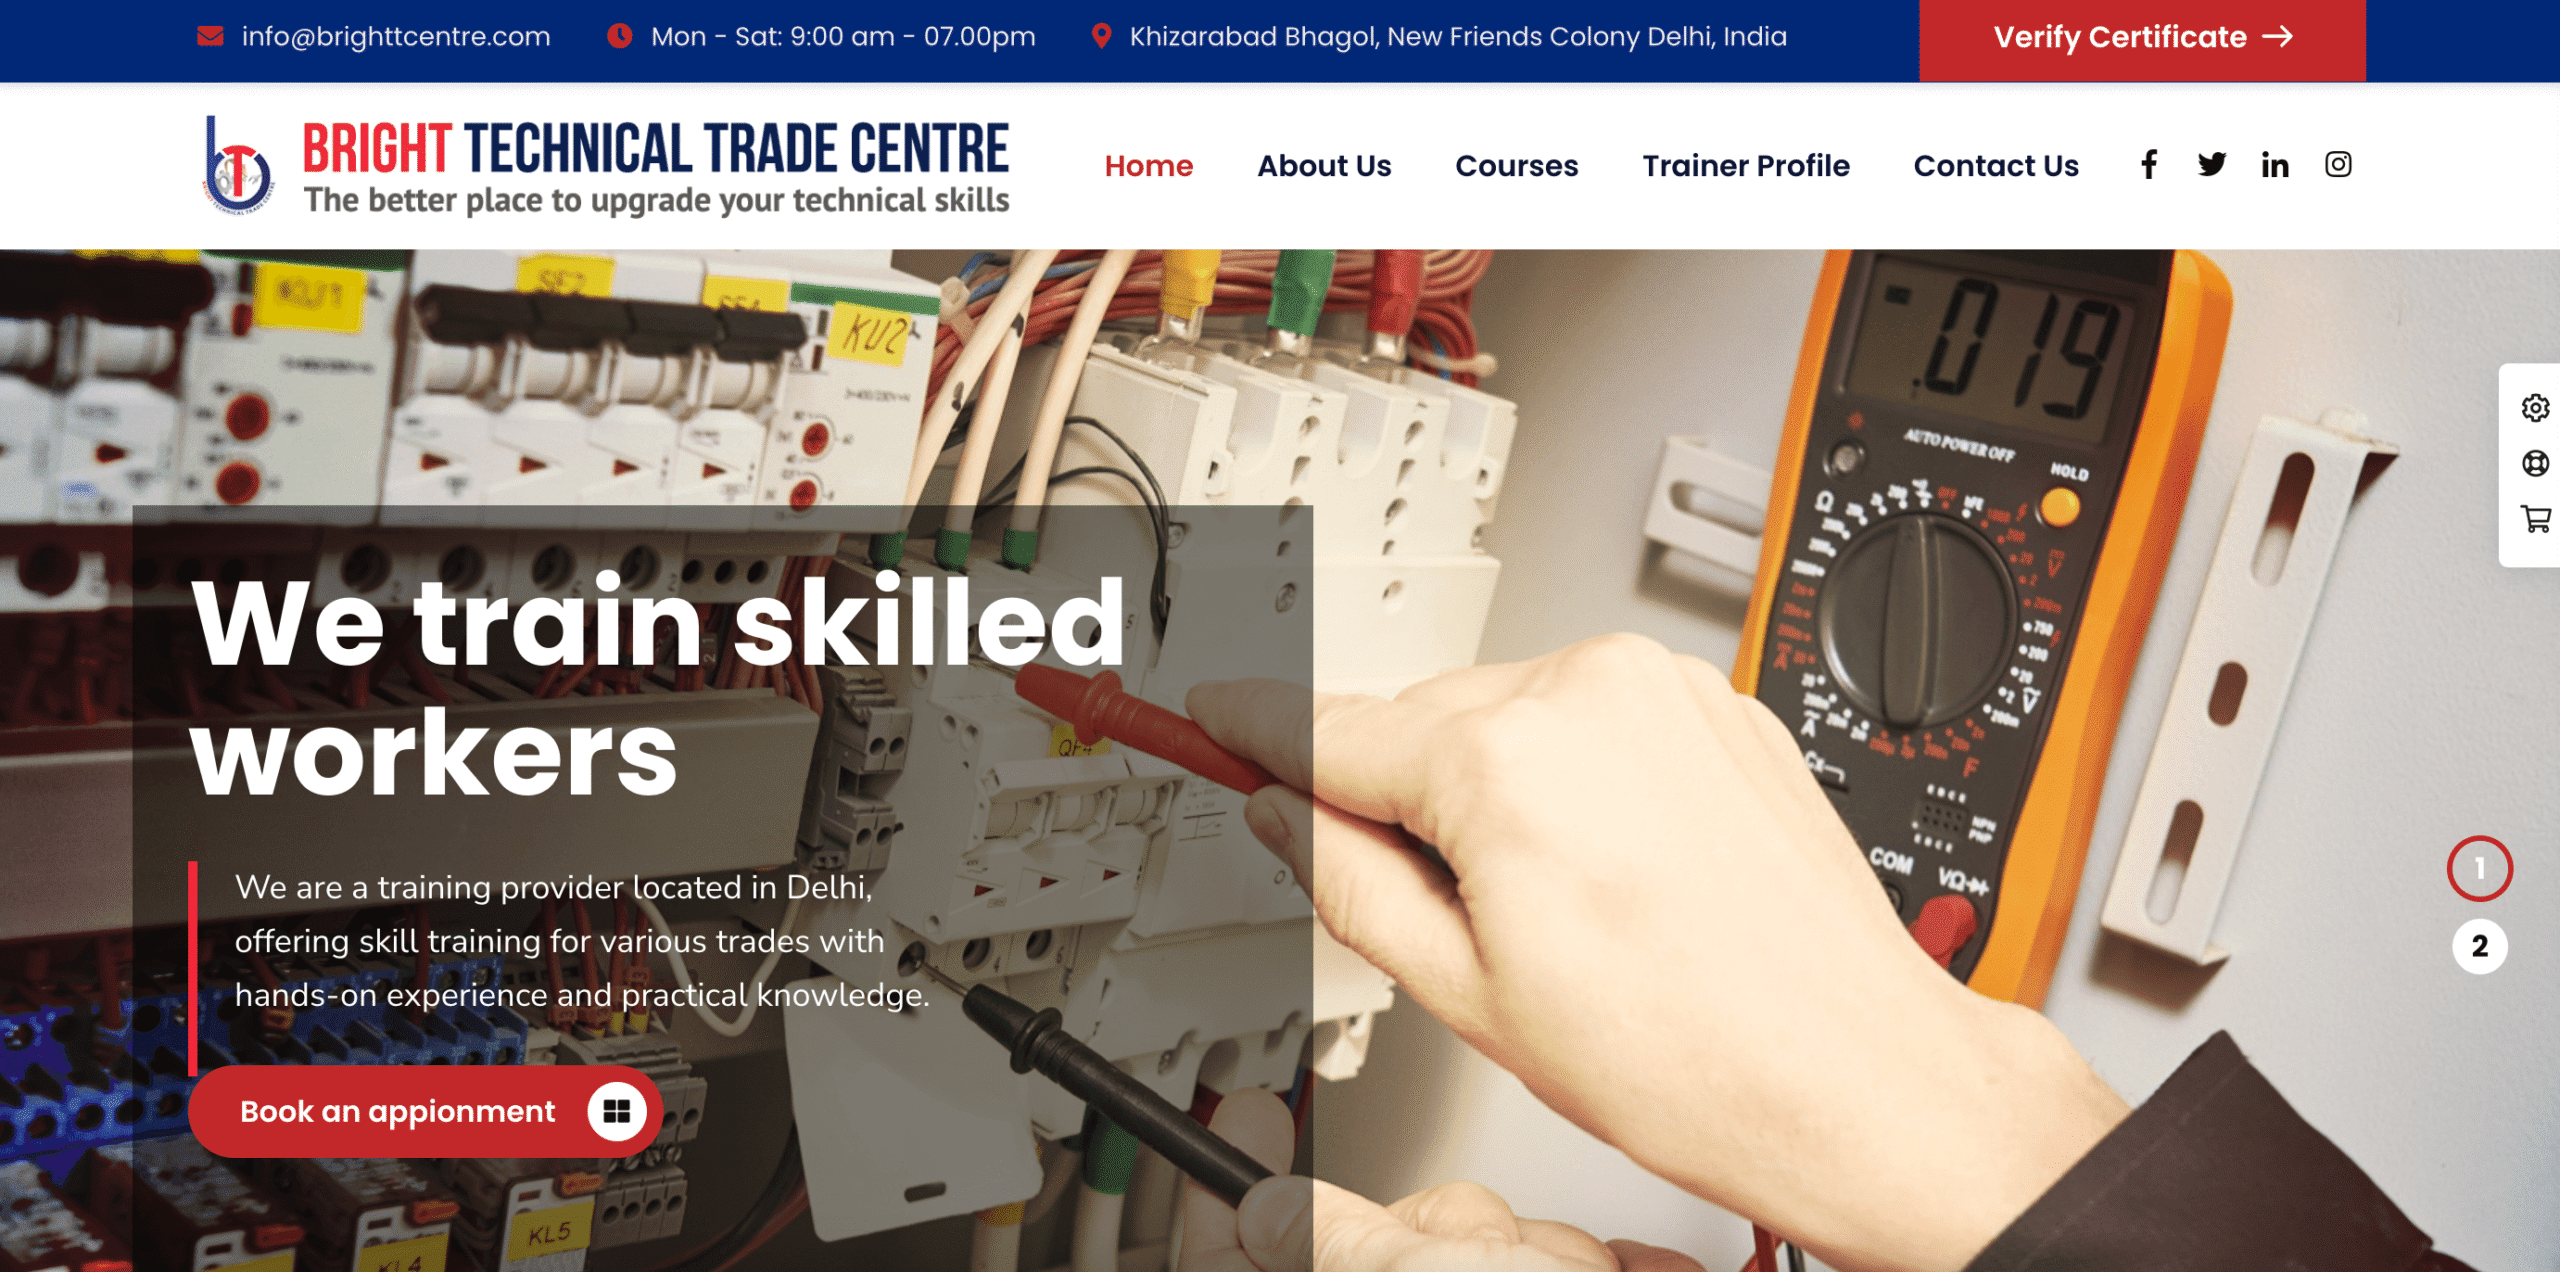2560x1272 pixels.
Task: Open the Courses menu item
Action: click(x=1516, y=166)
